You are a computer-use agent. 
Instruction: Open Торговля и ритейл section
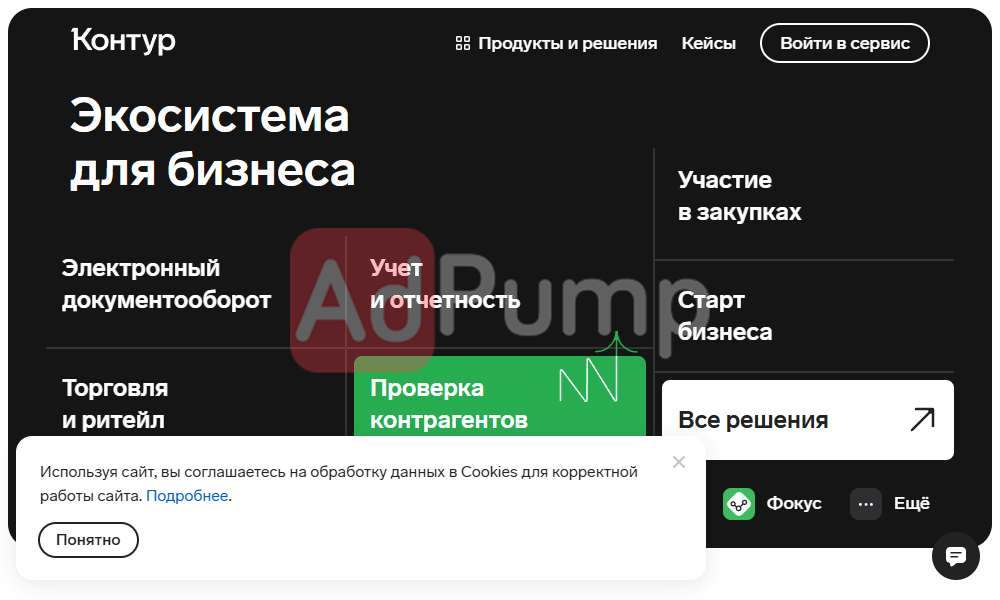pos(115,404)
